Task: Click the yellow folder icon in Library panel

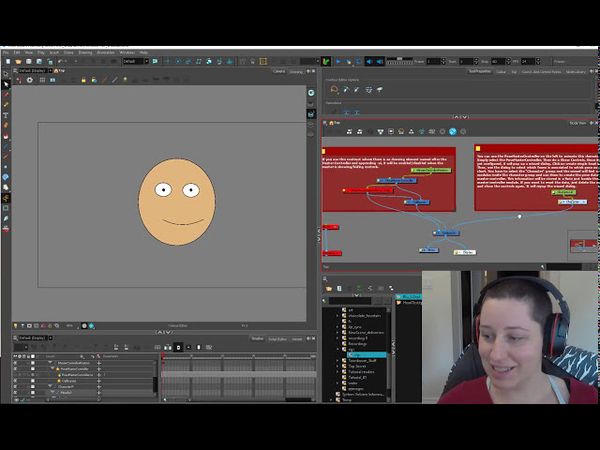Action: point(328,288)
